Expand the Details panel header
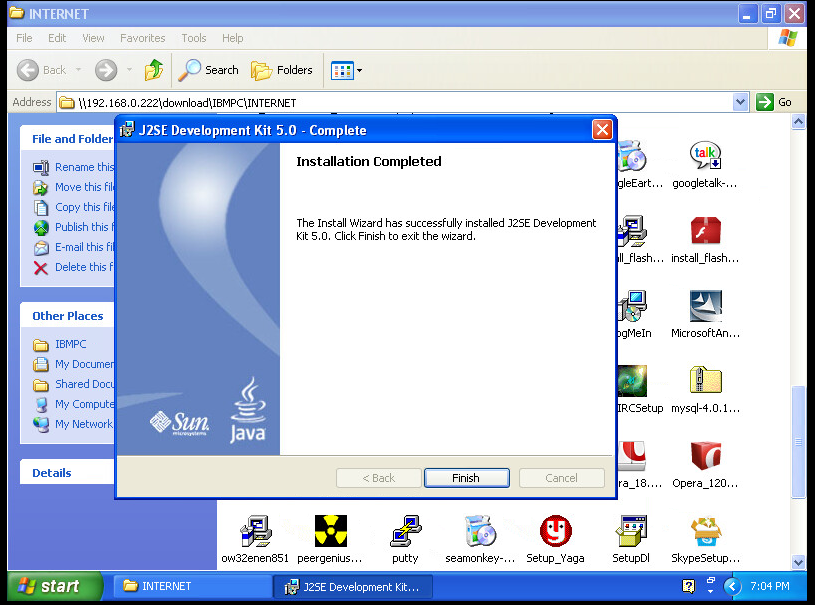Viewport: 815px width, 605px height. 68,472
